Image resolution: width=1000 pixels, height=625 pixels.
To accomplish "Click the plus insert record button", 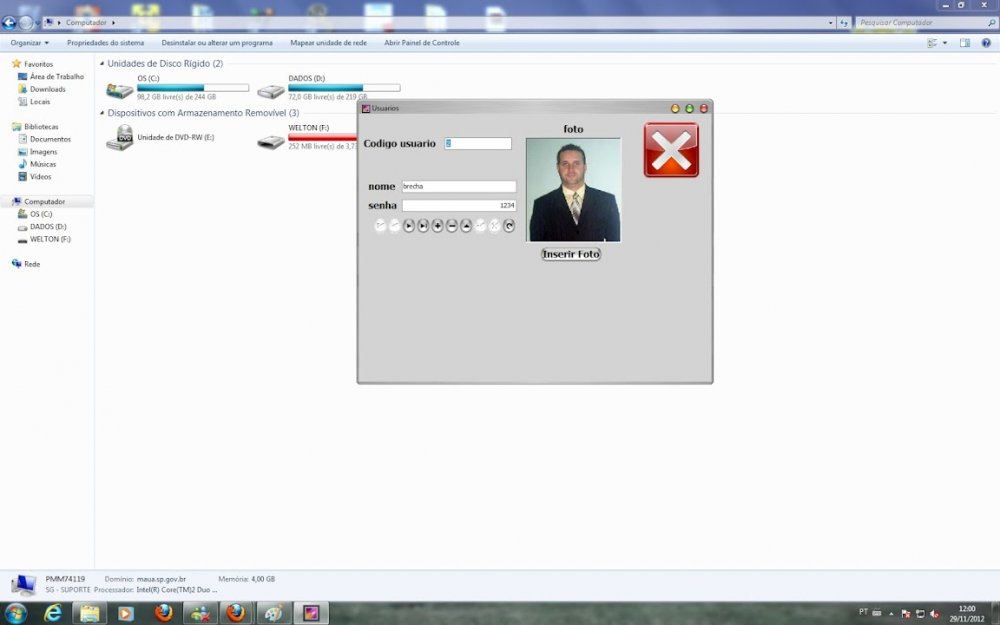I will 437,226.
